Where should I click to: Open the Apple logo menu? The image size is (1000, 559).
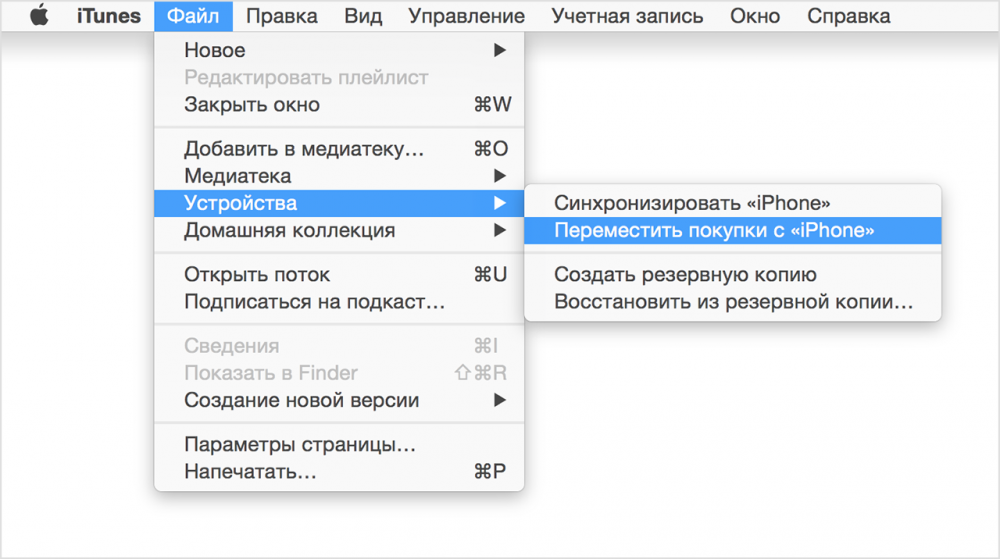(39, 16)
